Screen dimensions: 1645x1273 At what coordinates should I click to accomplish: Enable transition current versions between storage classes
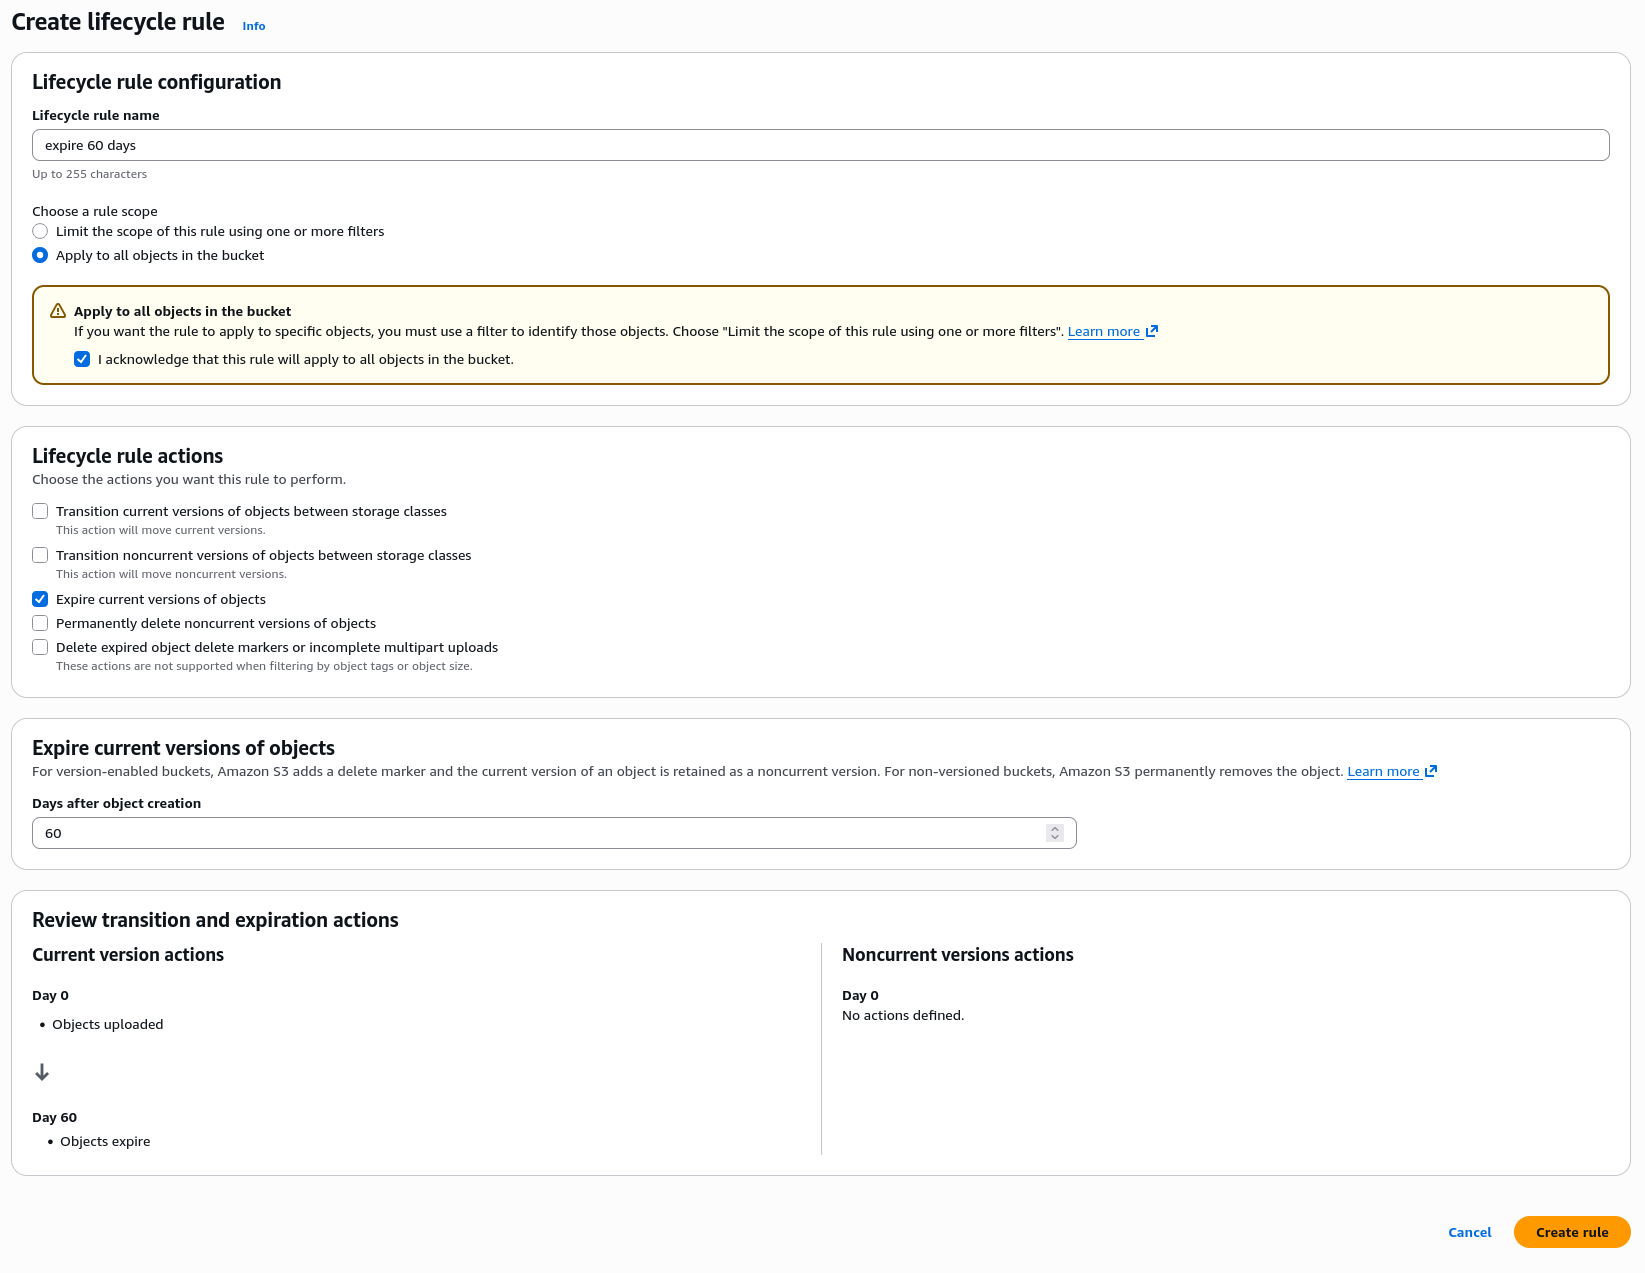pyautogui.click(x=40, y=511)
